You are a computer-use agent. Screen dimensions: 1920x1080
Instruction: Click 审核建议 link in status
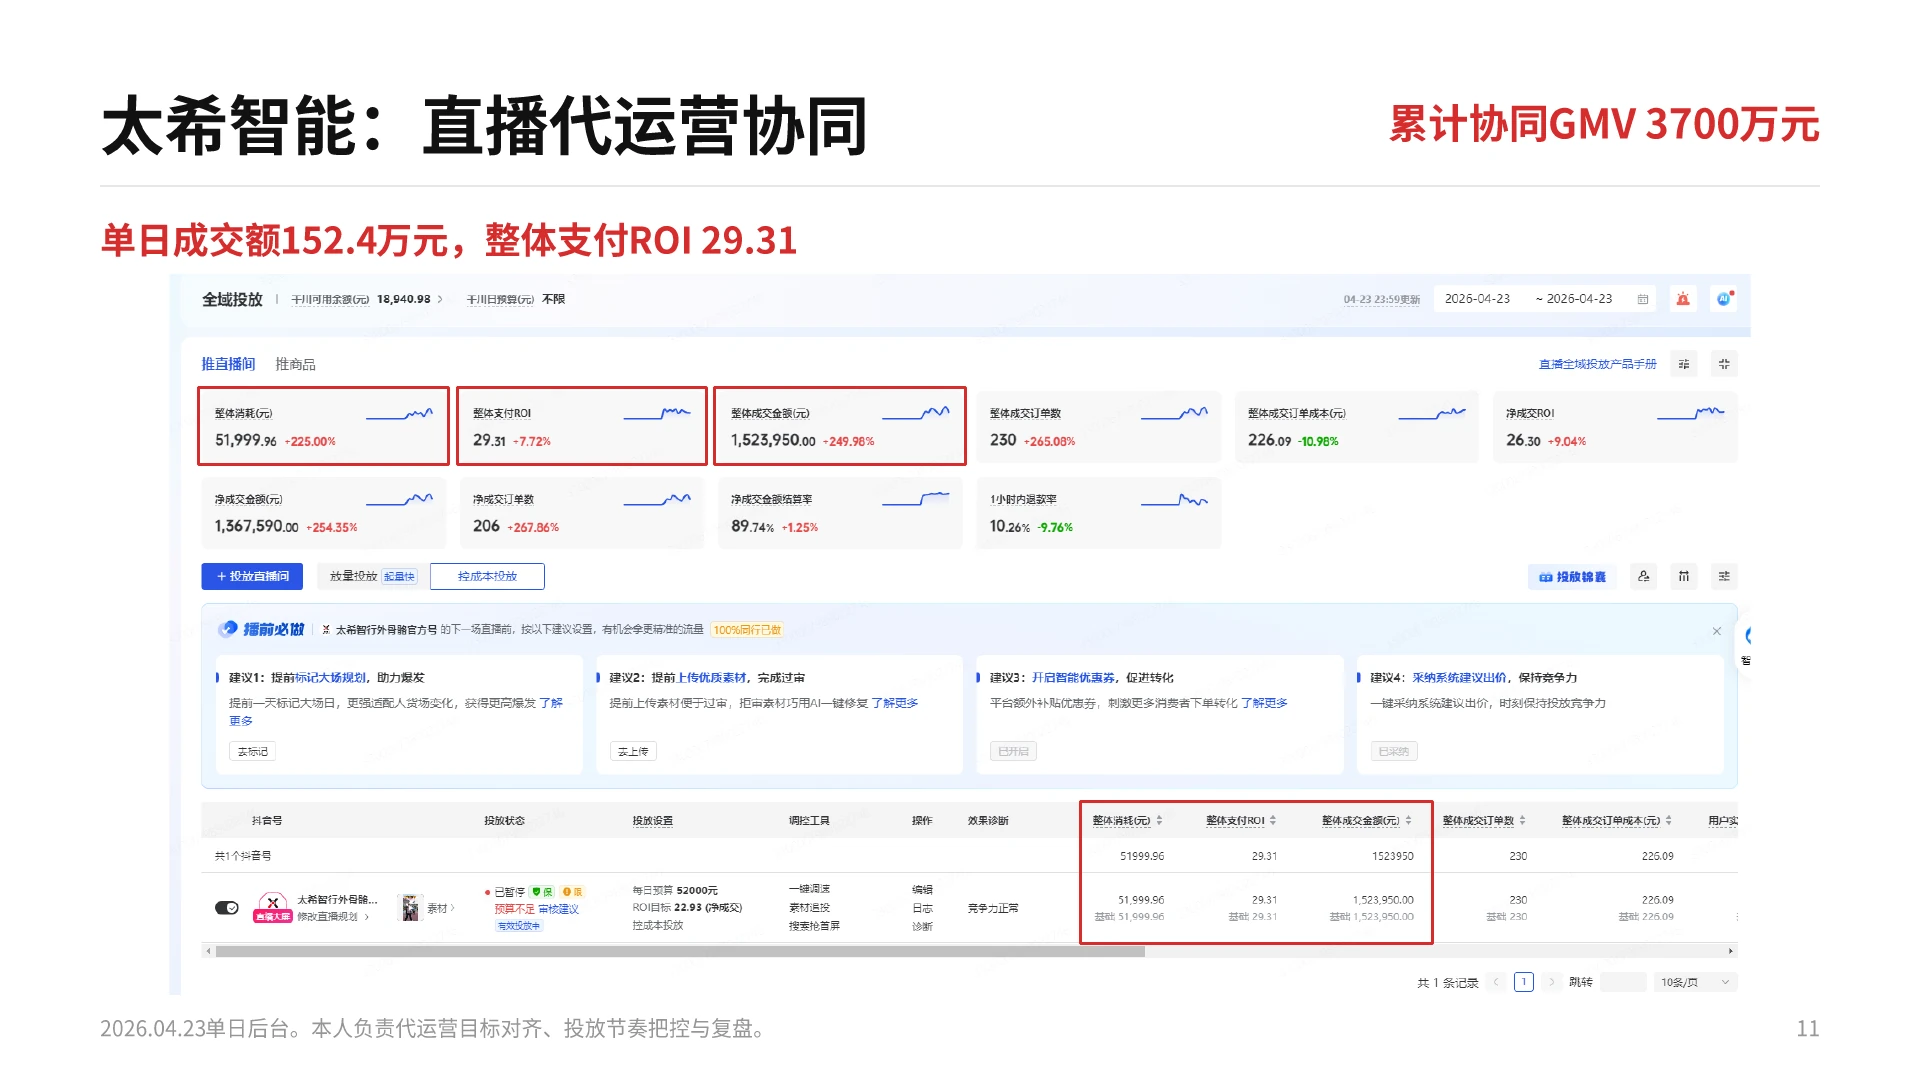coord(558,909)
